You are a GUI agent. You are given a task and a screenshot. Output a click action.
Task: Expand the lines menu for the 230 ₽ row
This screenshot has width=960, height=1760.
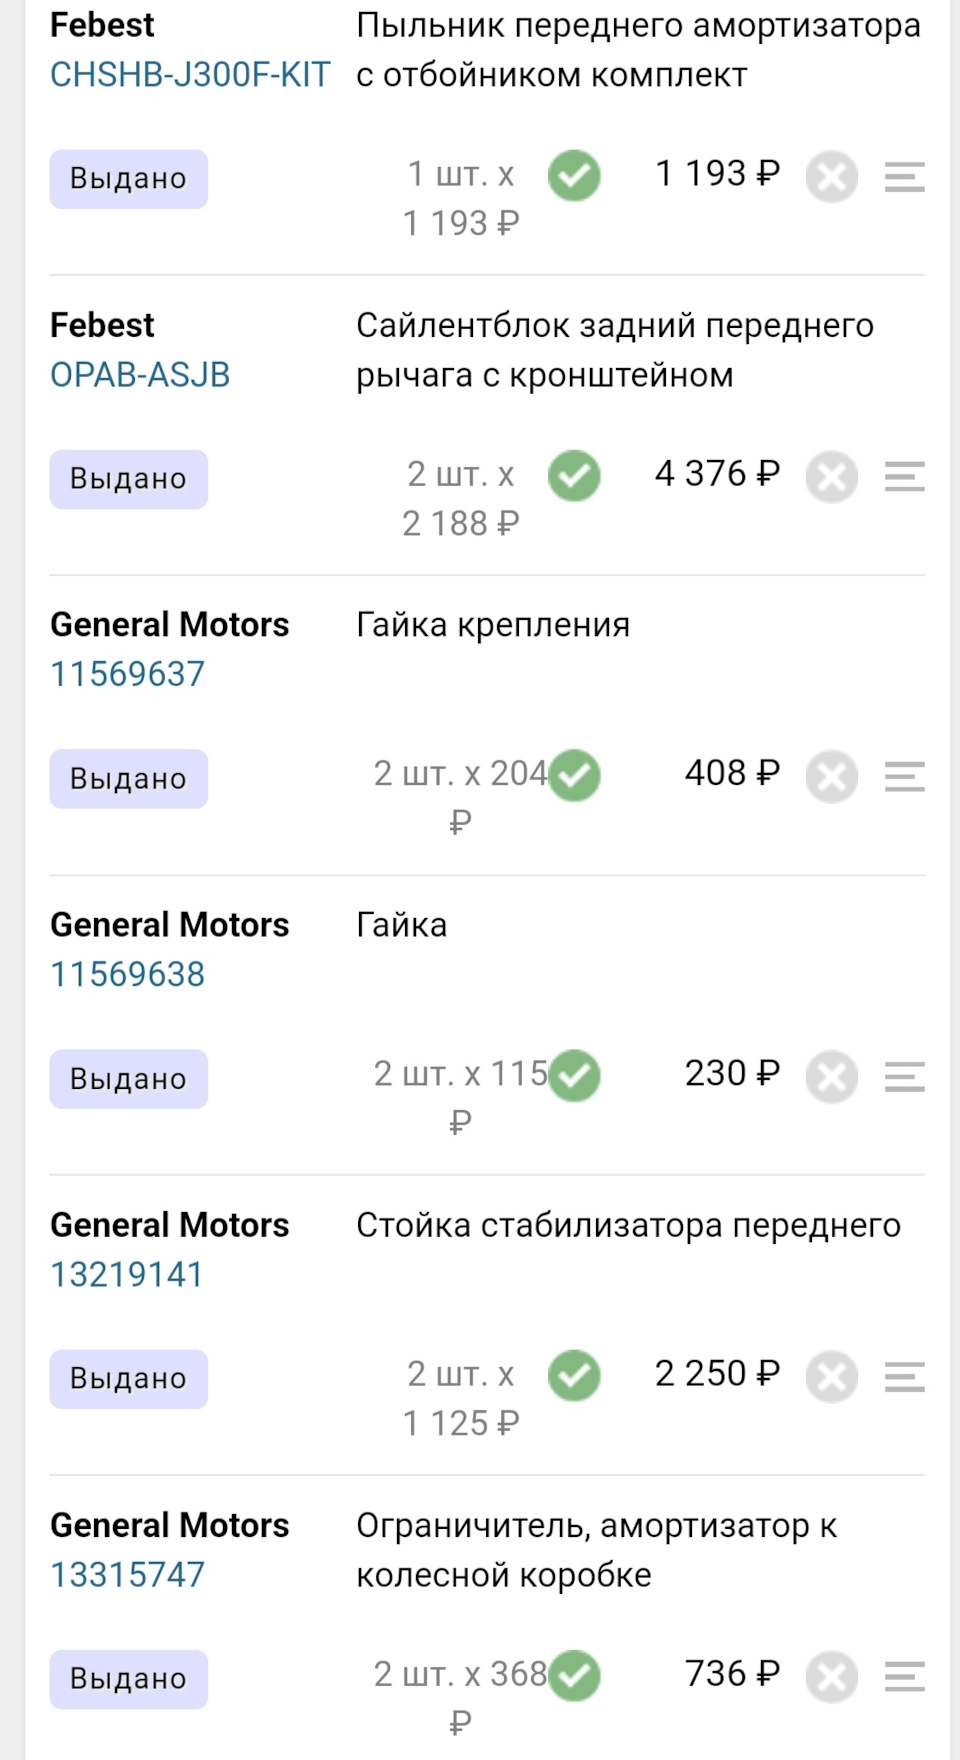[x=904, y=1077]
